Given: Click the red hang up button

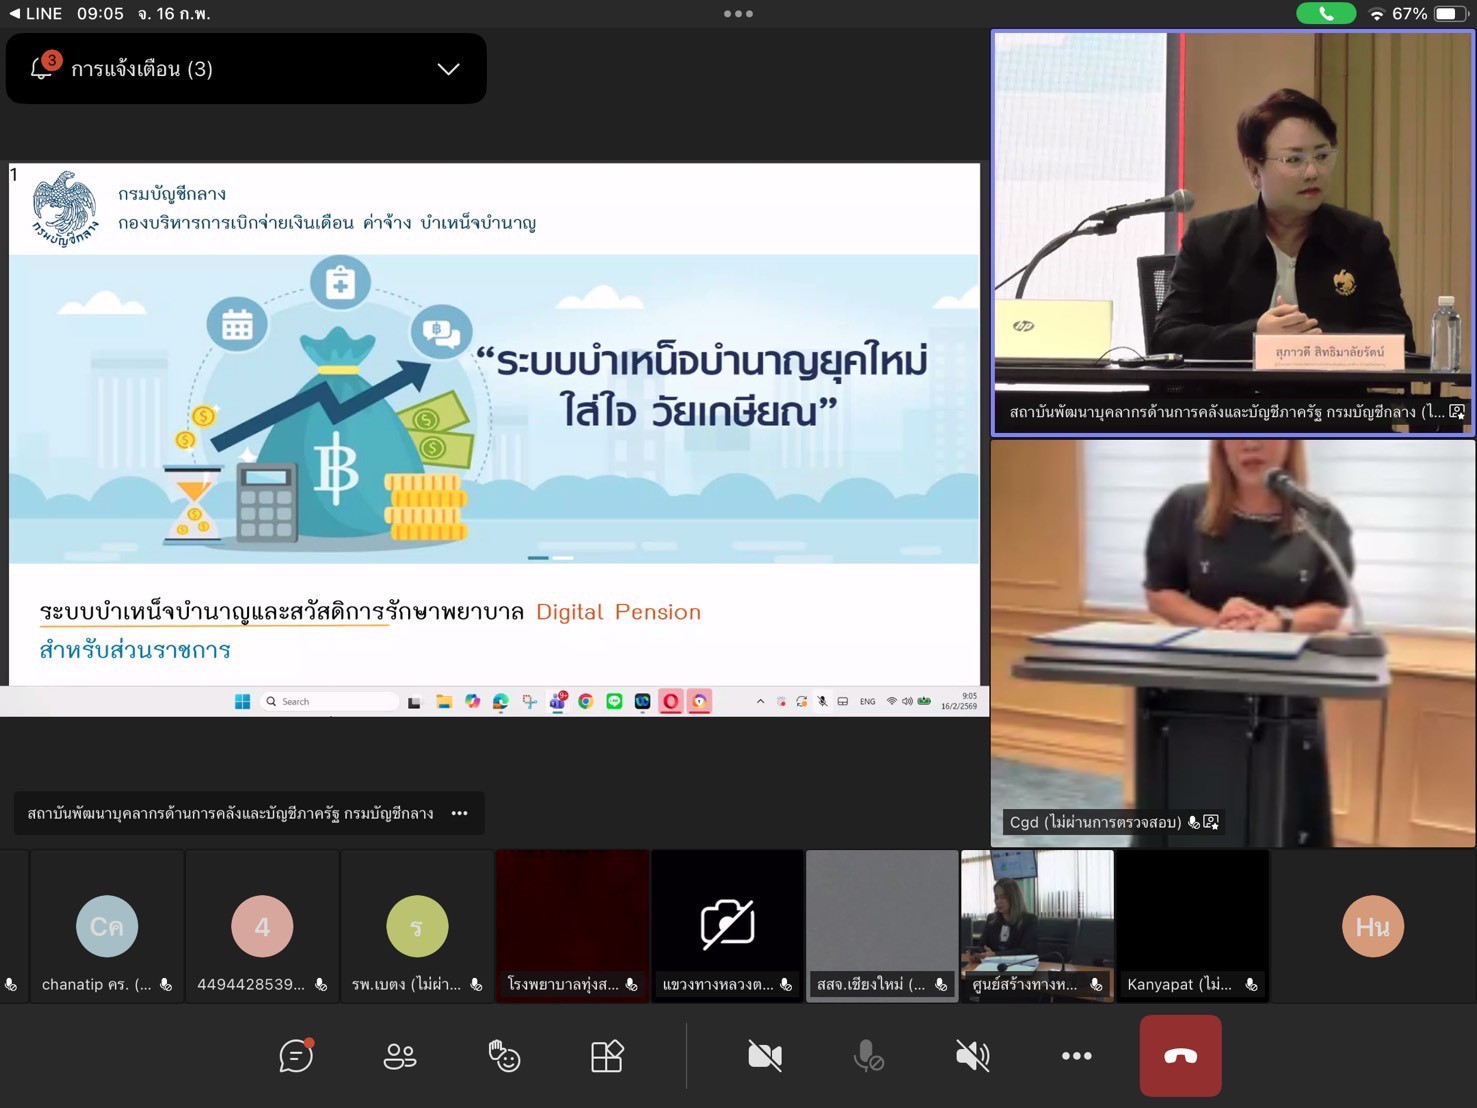Looking at the screenshot, I should [1180, 1056].
